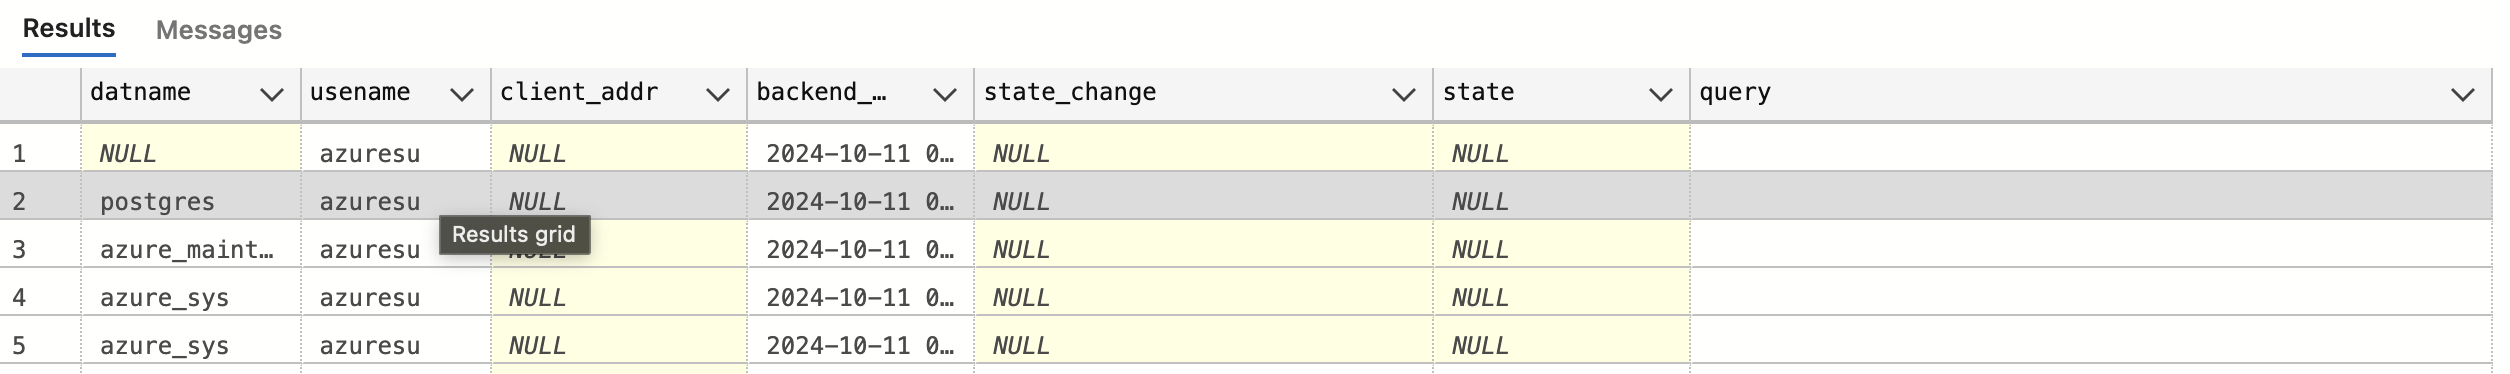Open the state column dropdown chevron
The width and height of the screenshot is (2510, 374).
pos(1660,95)
